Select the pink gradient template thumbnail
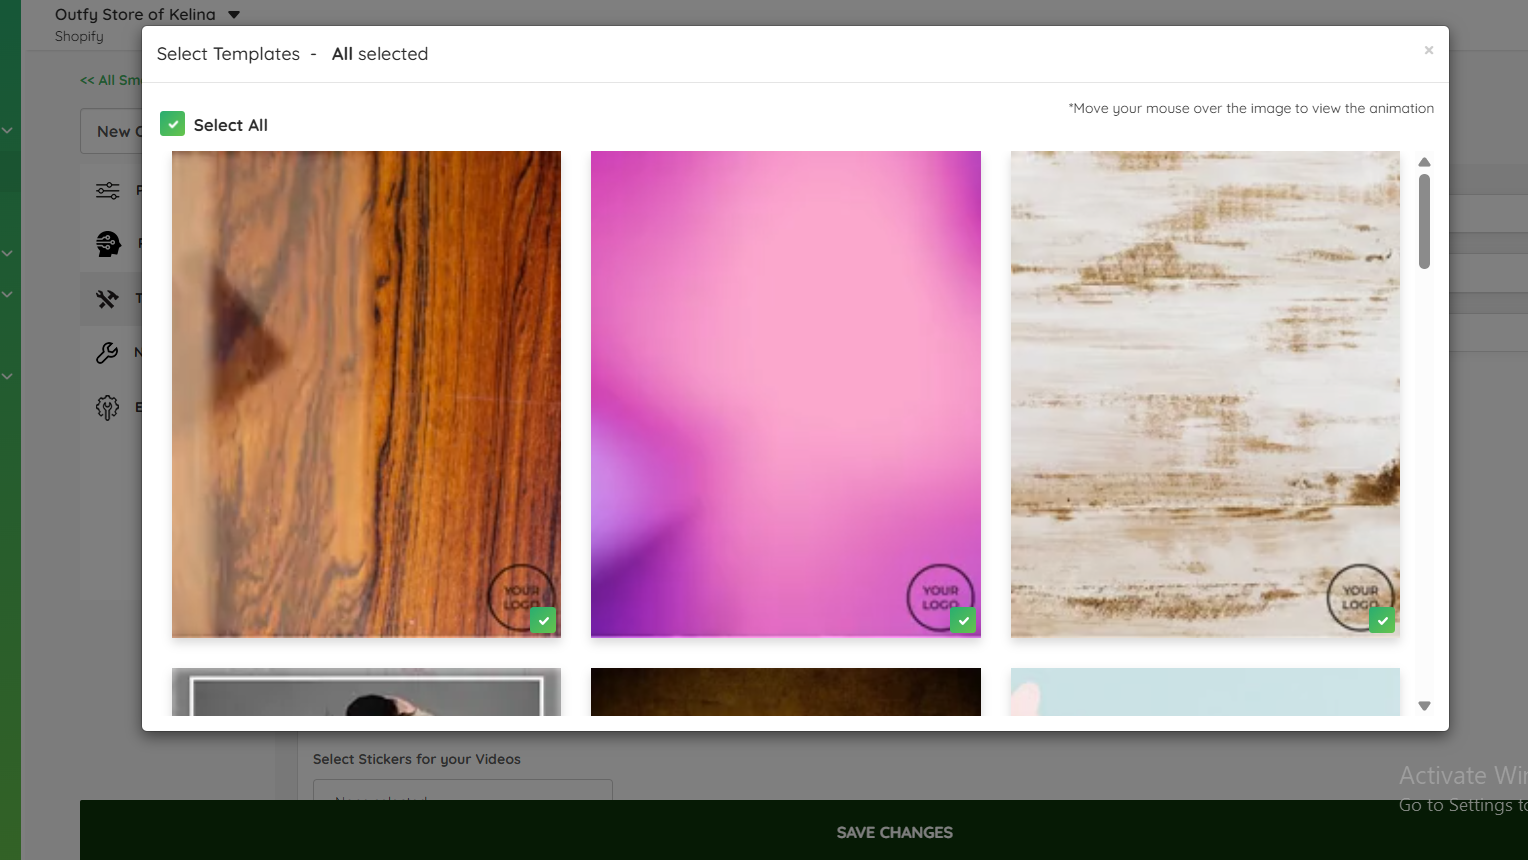Image resolution: width=1528 pixels, height=860 pixels. (x=786, y=394)
